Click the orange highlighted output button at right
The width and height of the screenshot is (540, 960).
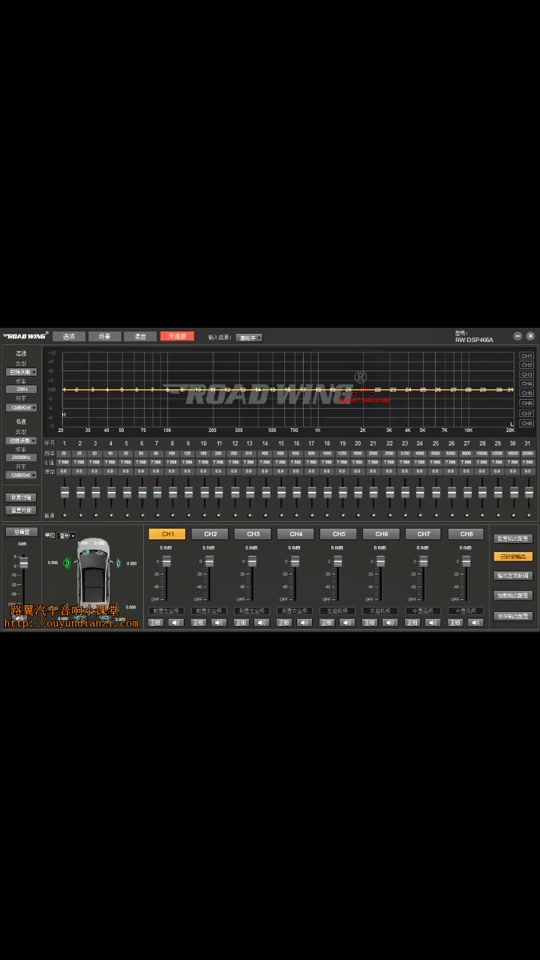tap(513, 557)
